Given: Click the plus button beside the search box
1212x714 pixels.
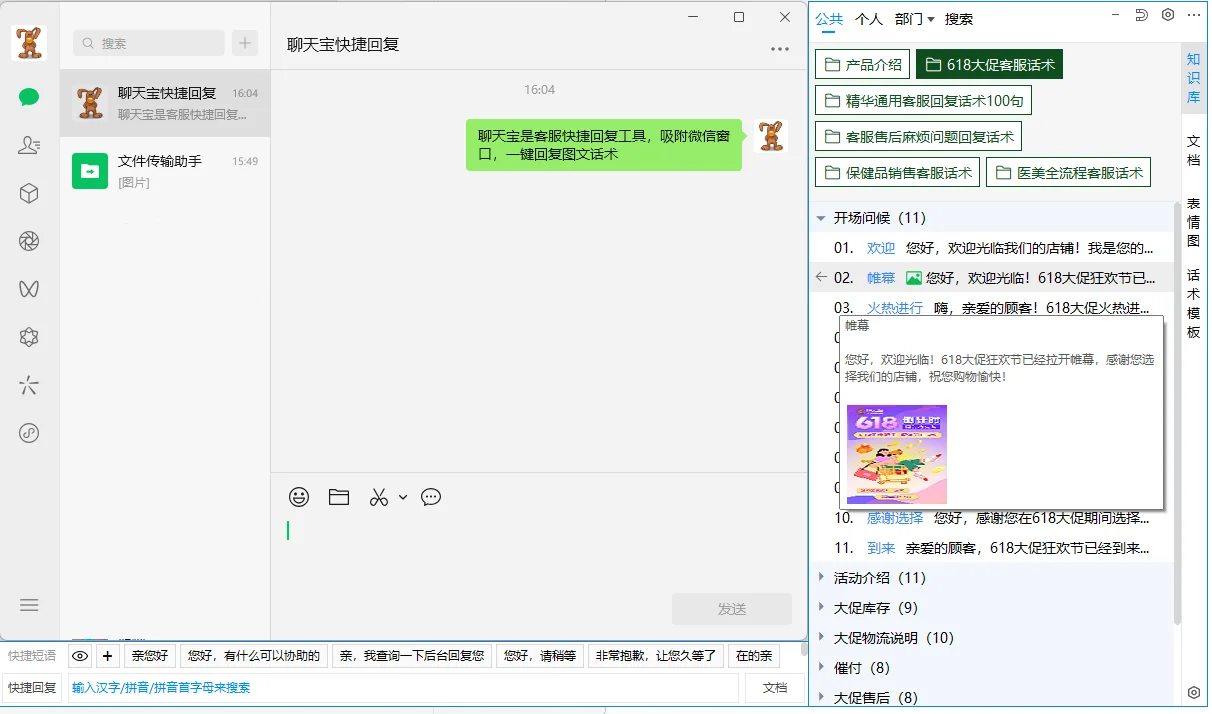Looking at the screenshot, I should tap(245, 43).
